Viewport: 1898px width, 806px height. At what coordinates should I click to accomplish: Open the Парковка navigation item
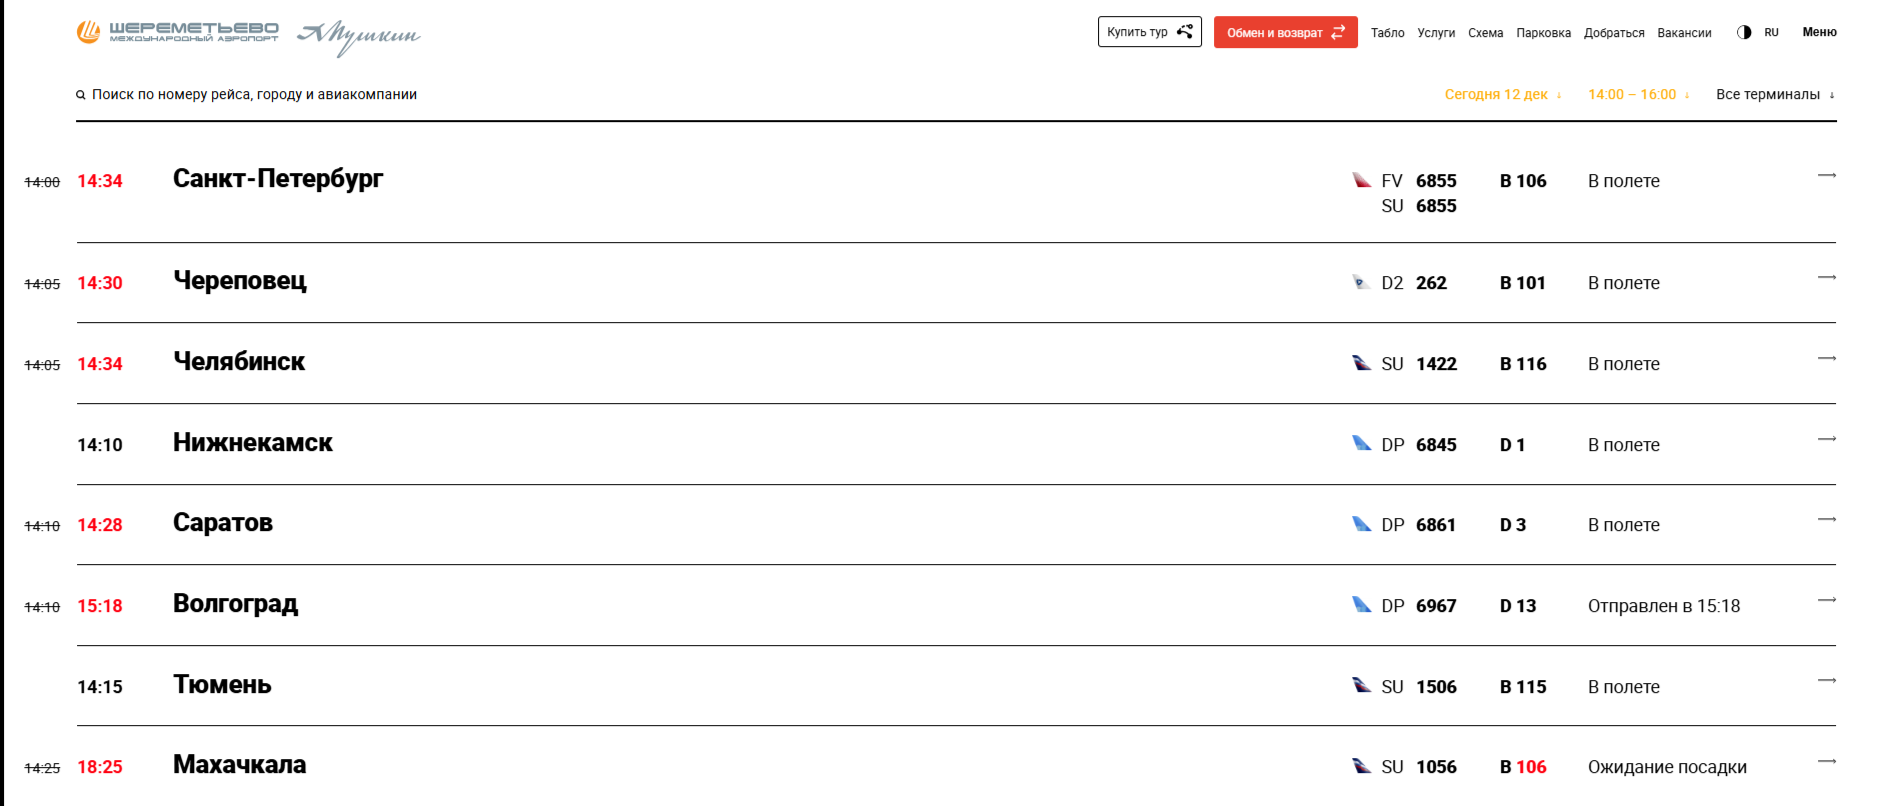tap(1543, 33)
